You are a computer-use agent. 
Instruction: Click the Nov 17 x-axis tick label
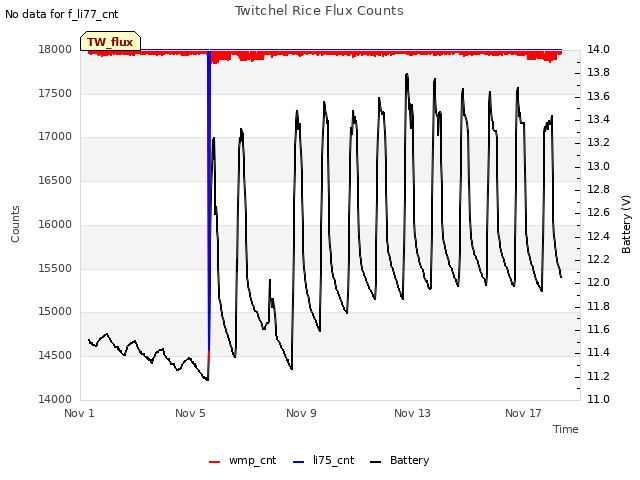coord(523,413)
